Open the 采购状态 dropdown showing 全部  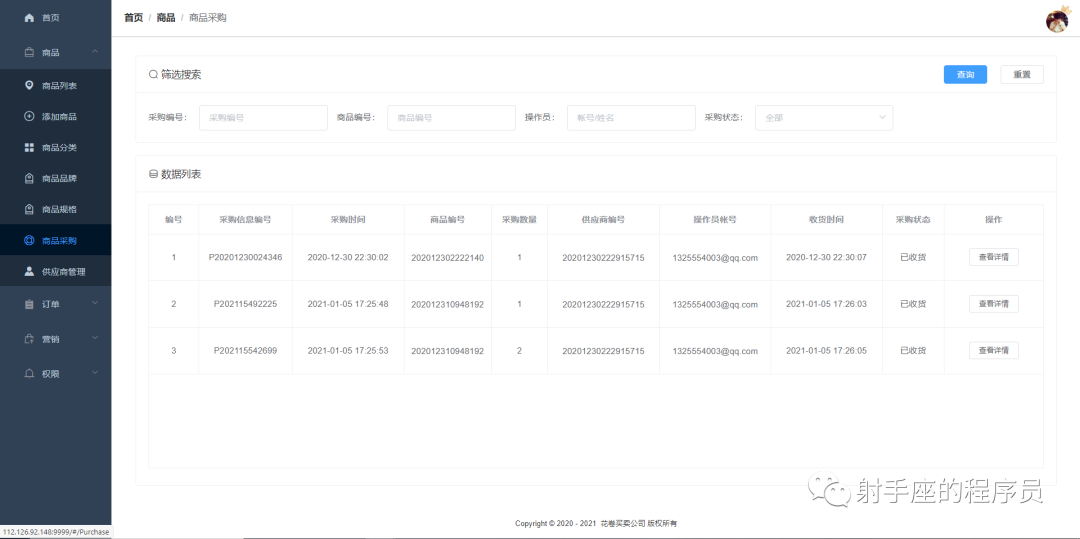click(824, 118)
